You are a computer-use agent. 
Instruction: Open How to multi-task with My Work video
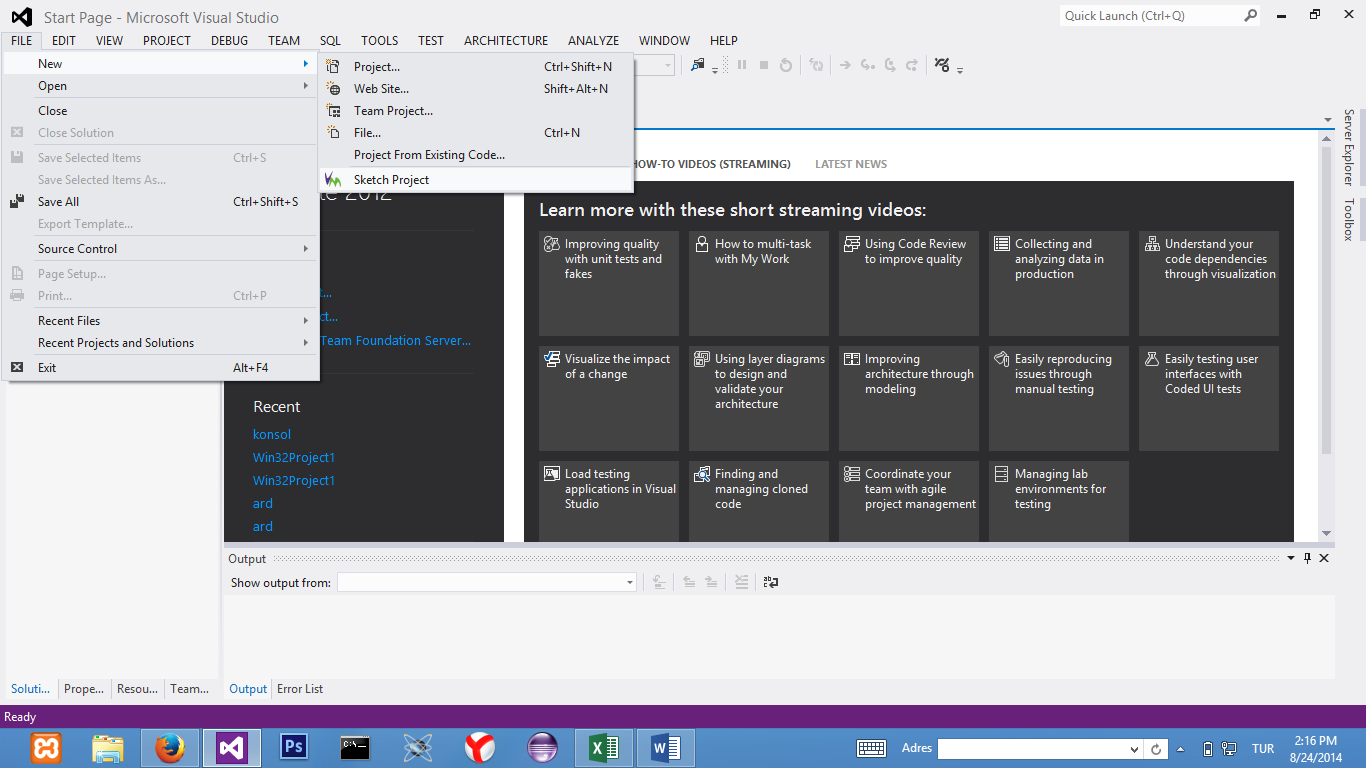coord(759,284)
